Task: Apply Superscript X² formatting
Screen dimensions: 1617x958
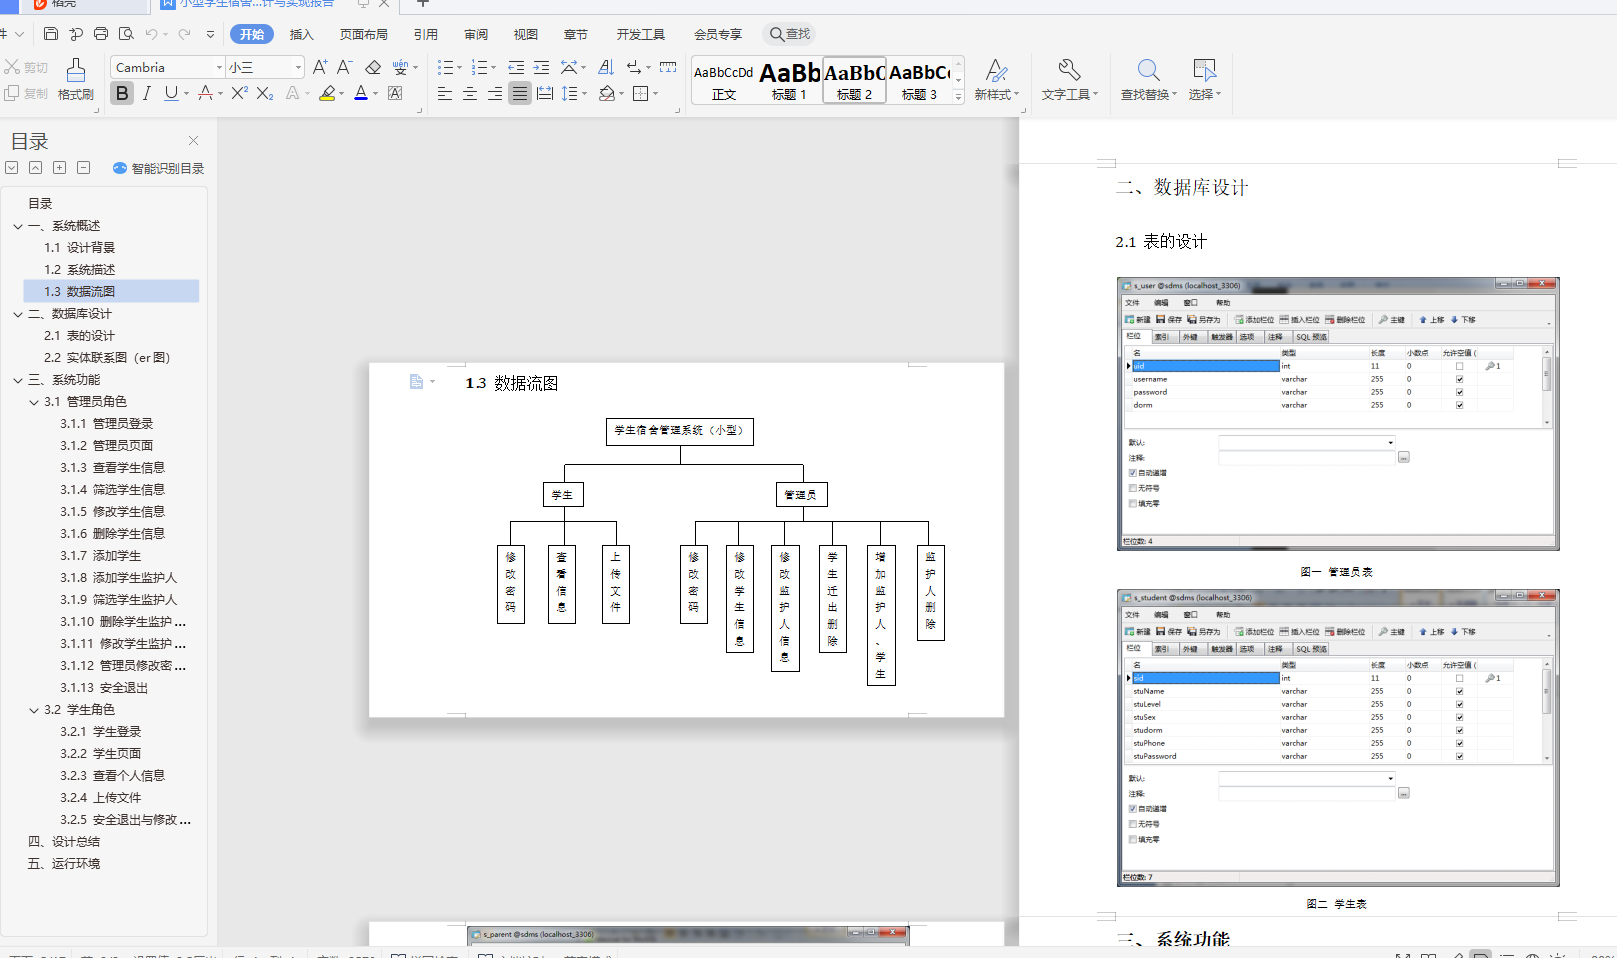Action: [x=239, y=93]
